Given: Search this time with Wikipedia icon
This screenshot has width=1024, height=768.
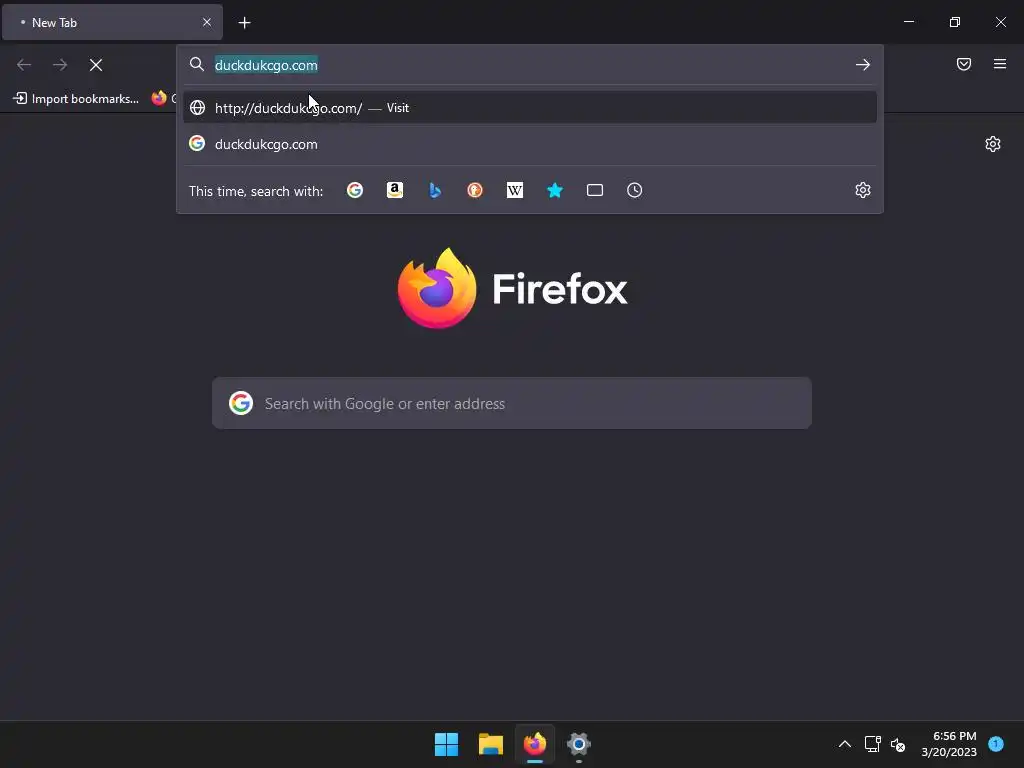Looking at the screenshot, I should point(515,190).
